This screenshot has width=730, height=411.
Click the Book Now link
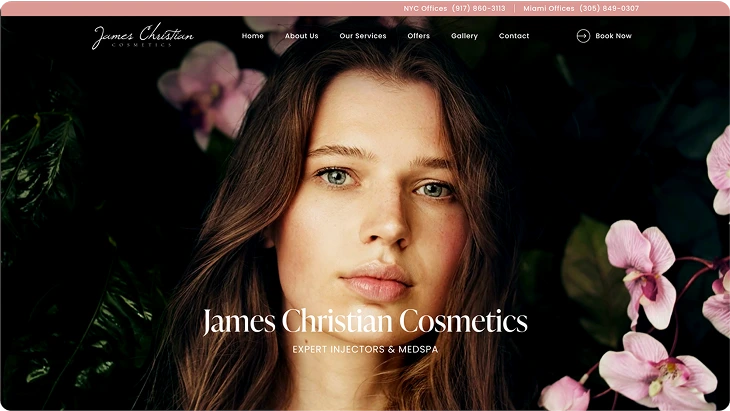pyautogui.click(x=613, y=36)
